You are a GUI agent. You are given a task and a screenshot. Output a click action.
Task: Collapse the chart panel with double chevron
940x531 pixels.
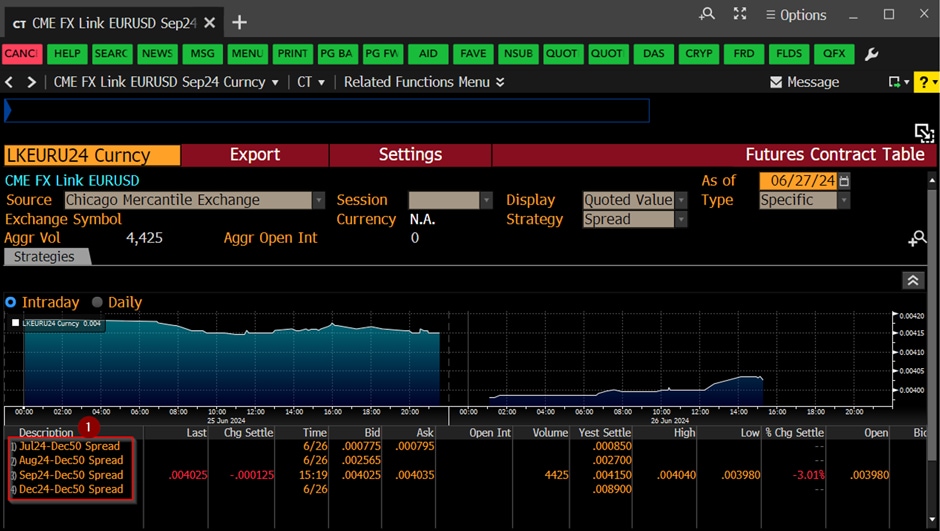(x=912, y=281)
